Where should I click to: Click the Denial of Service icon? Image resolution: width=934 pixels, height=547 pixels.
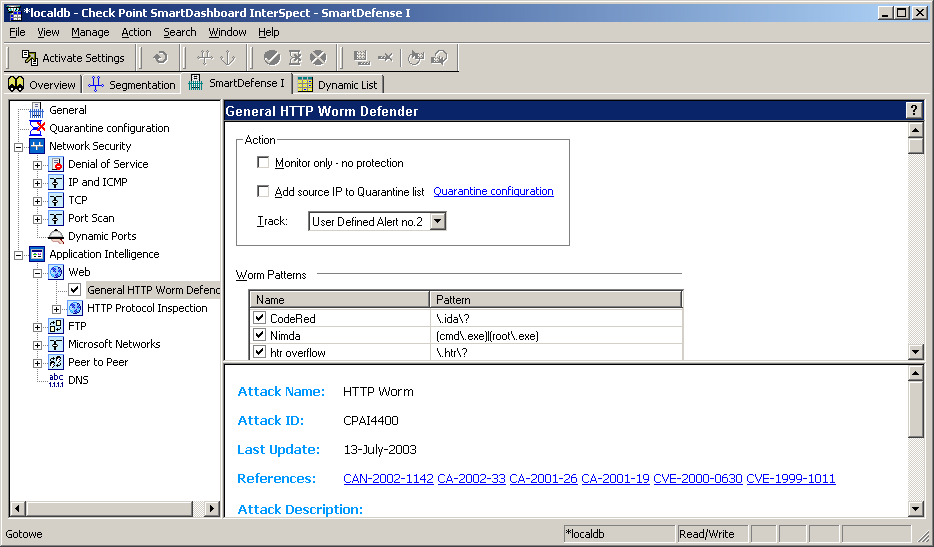point(56,164)
